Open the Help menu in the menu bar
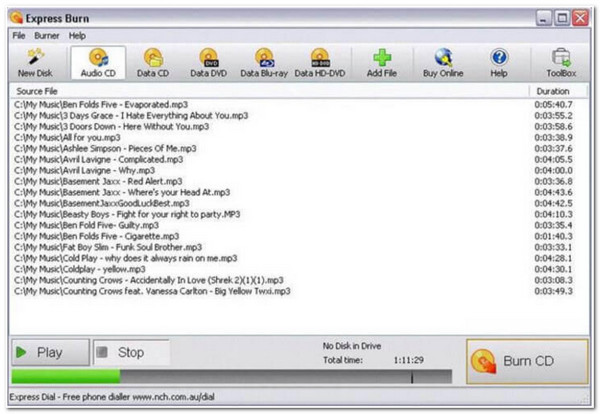Screen dimensions: 600x414 (x=77, y=36)
